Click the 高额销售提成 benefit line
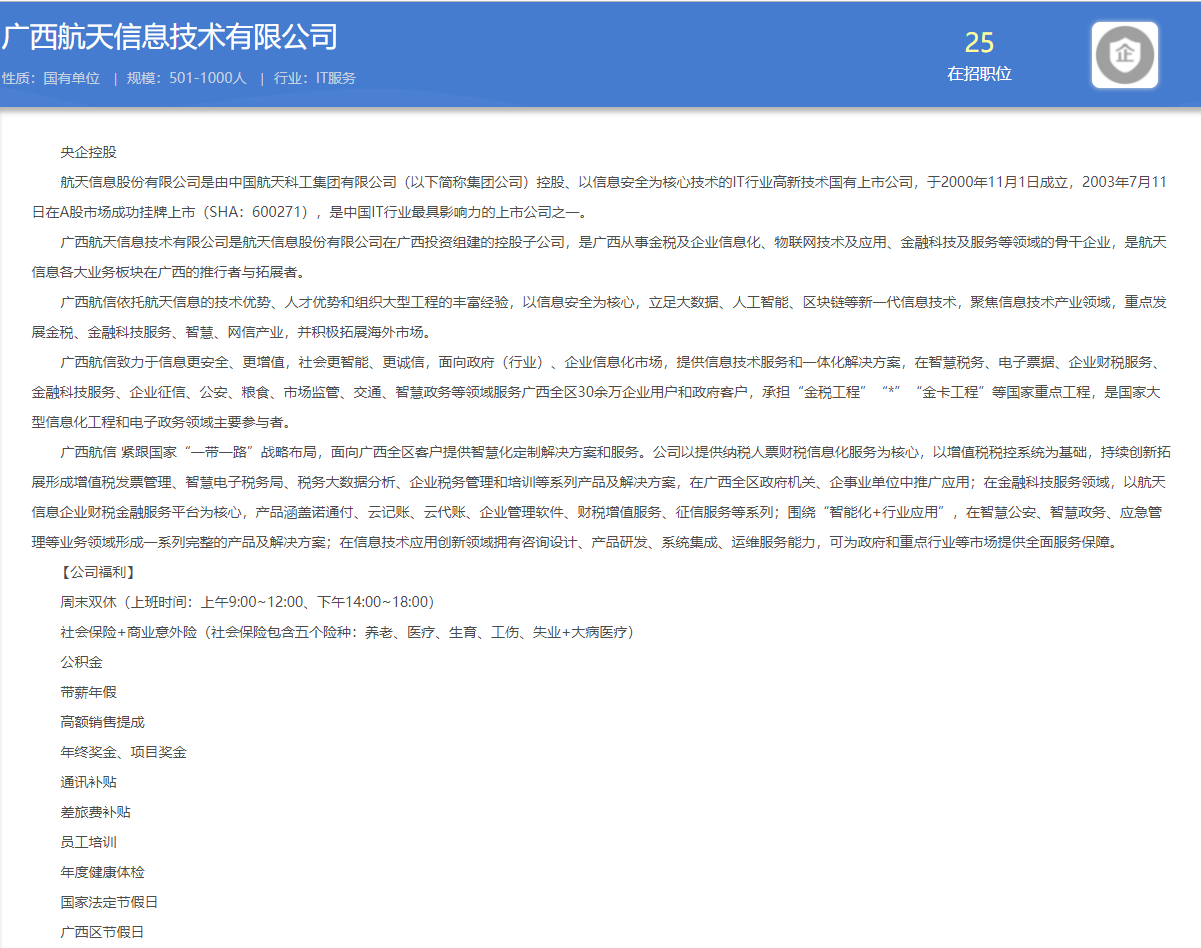 coord(103,722)
